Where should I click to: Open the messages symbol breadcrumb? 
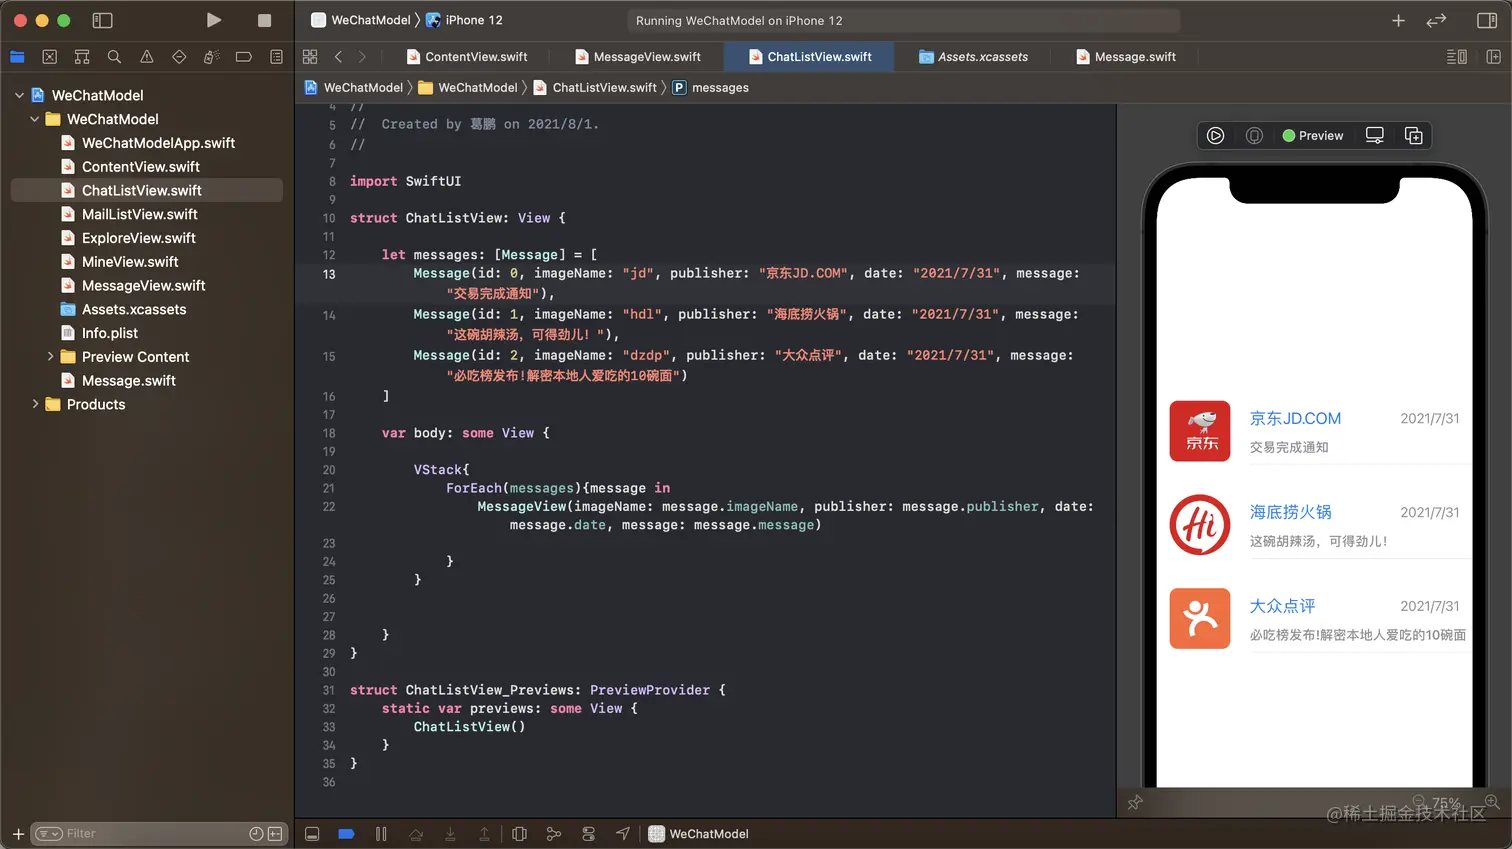point(711,88)
